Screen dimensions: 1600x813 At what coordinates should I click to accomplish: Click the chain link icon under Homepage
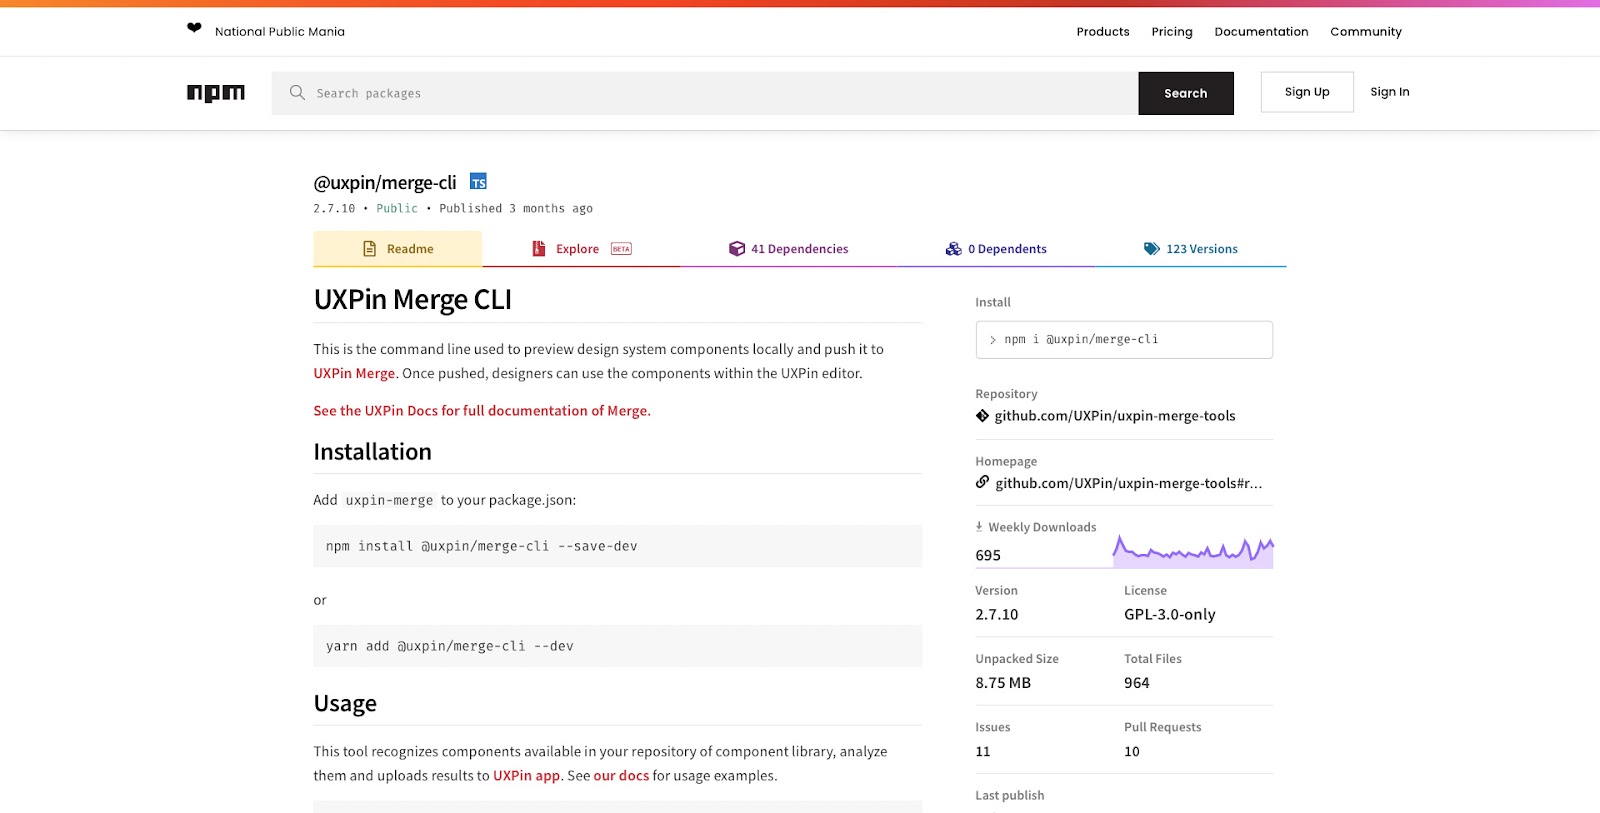(x=983, y=482)
